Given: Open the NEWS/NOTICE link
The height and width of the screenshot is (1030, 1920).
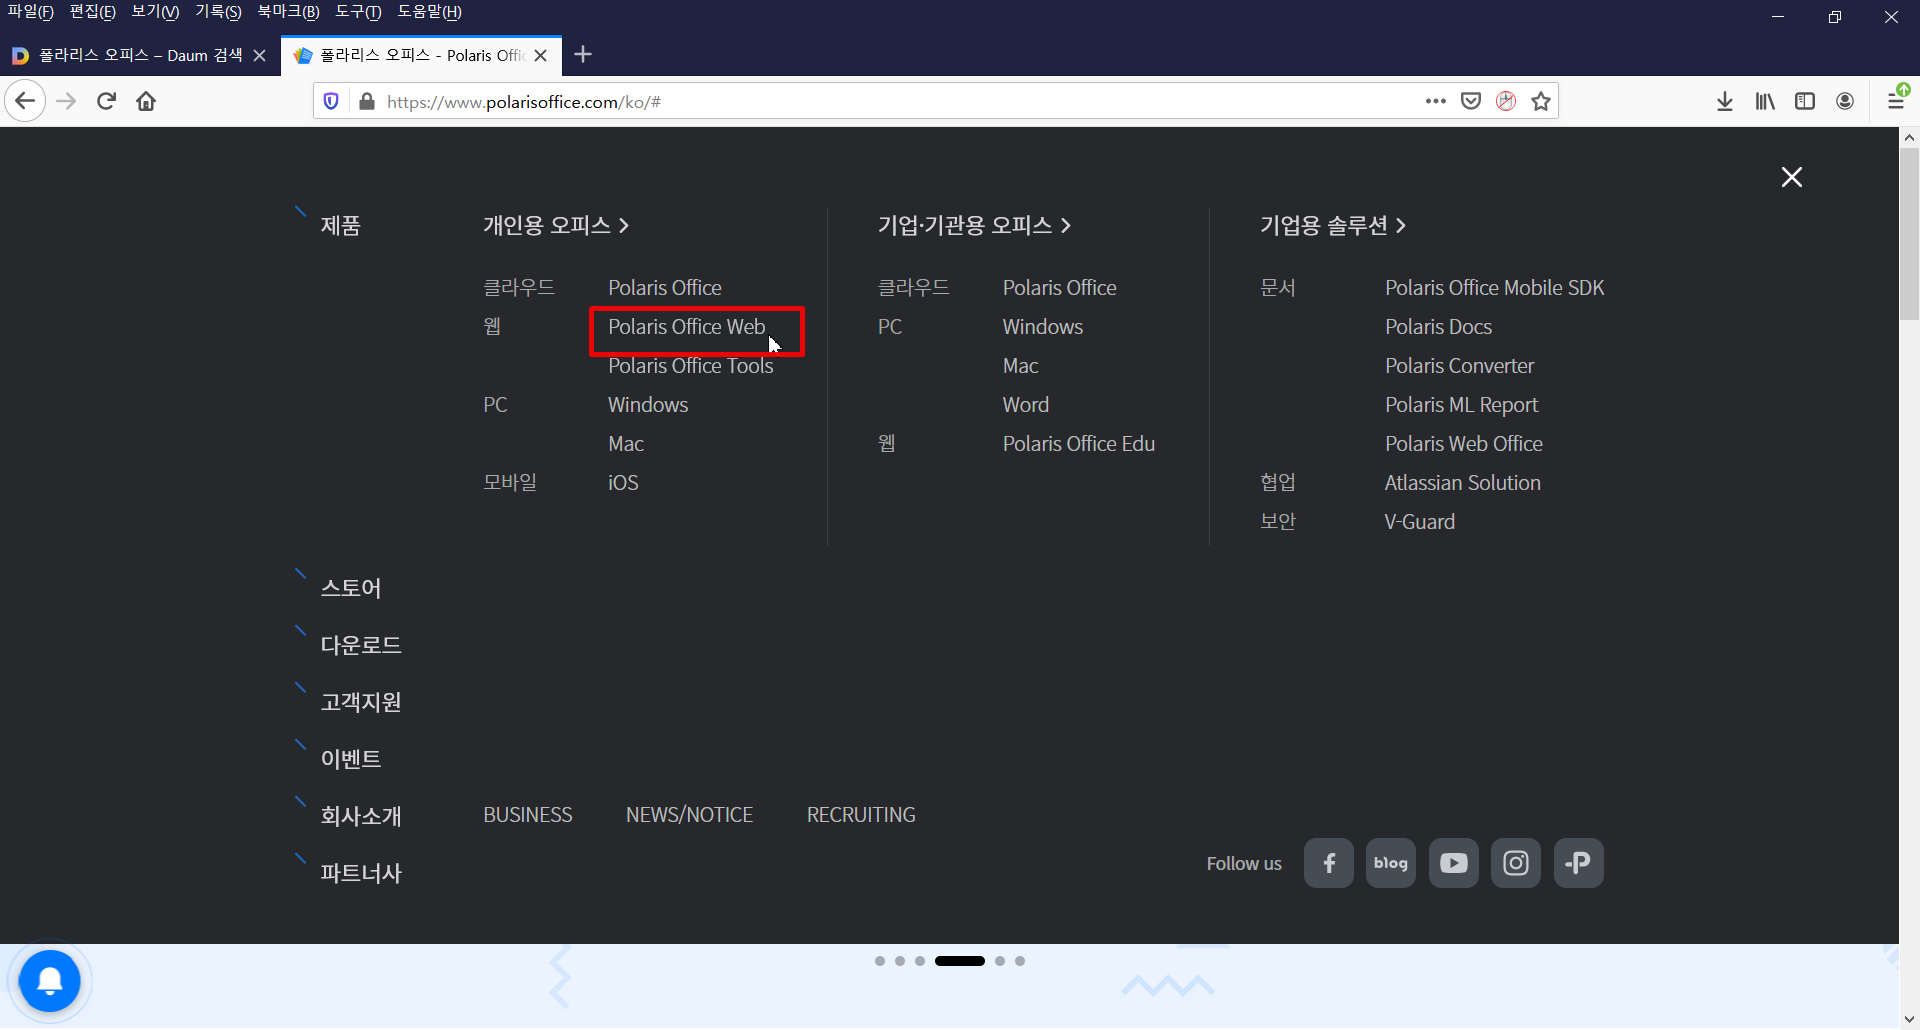Looking at the screenshot, I should 689,815.
